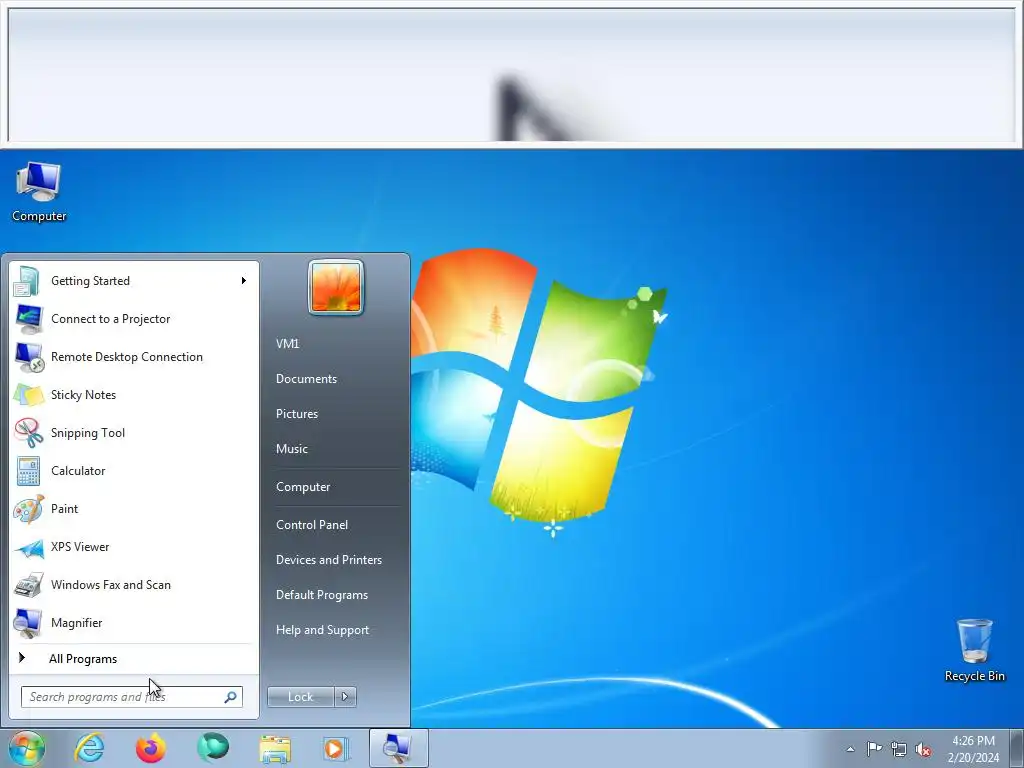Select the Computer desktop icon
This screenshot has width=1024, height=768.
[39, 192]
